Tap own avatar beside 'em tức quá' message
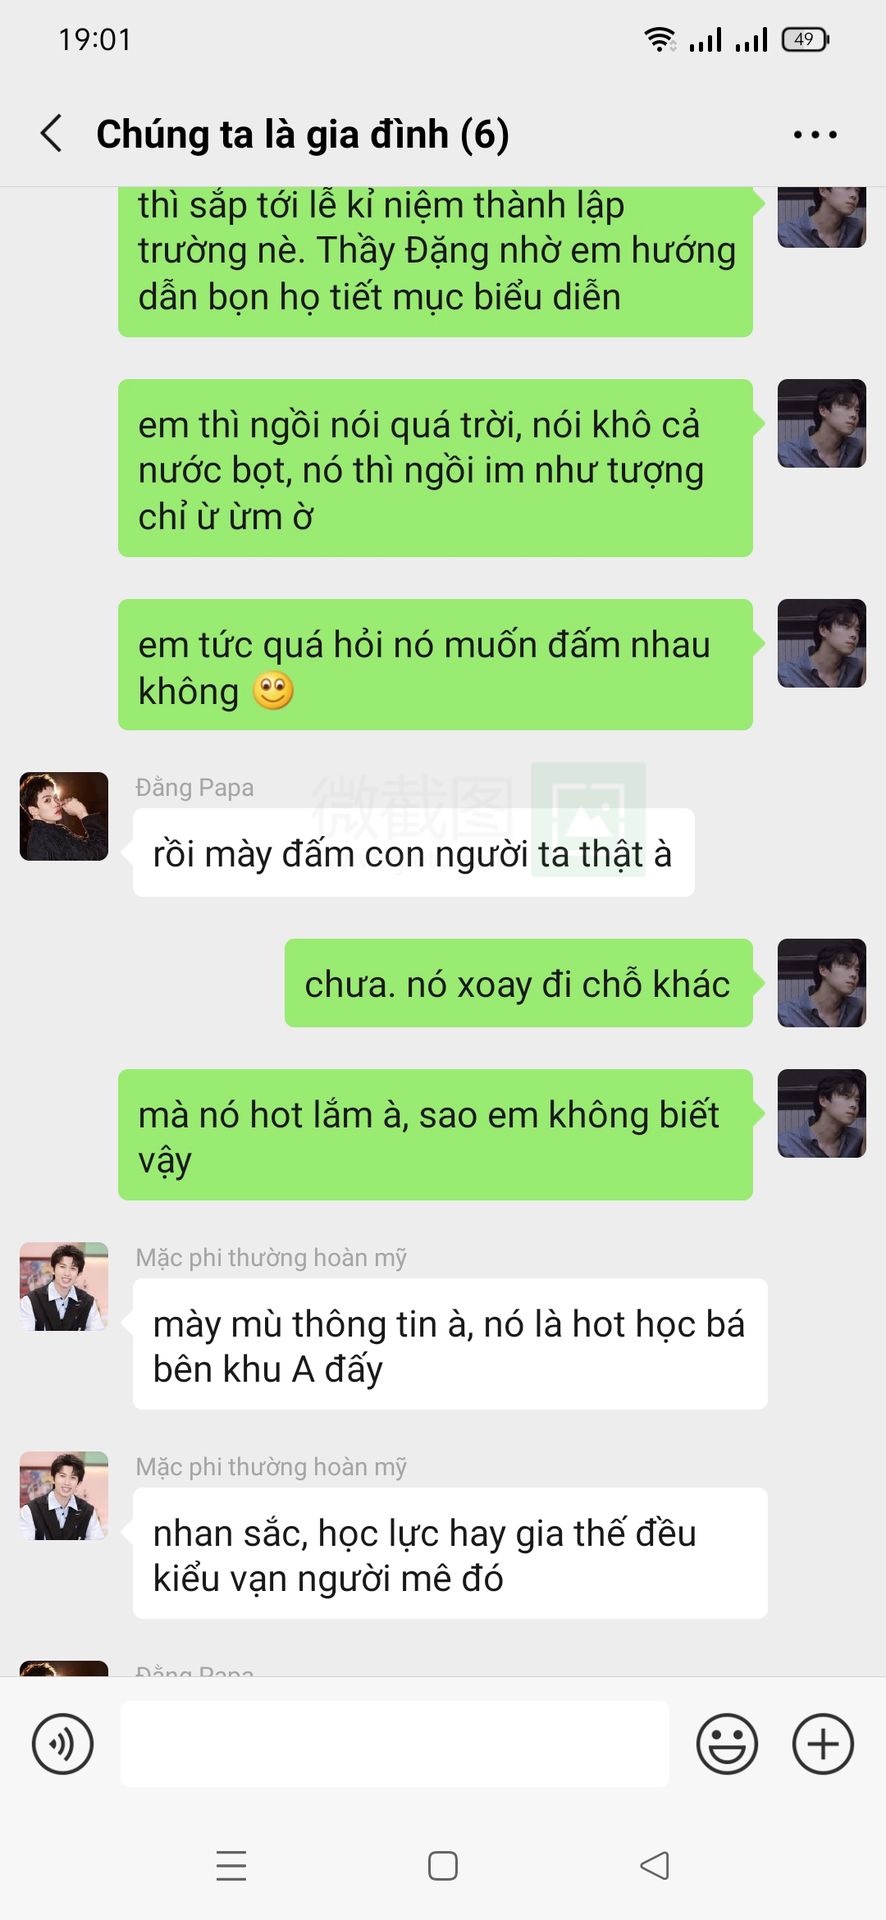The image size is (886, 1920). pyautogui.click(x=822, y=643)
